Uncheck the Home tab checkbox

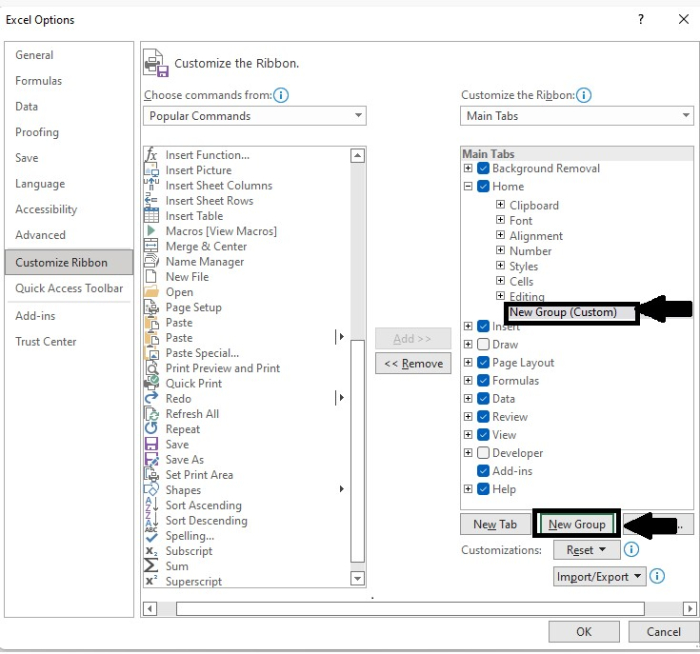[x=483, y=186]
